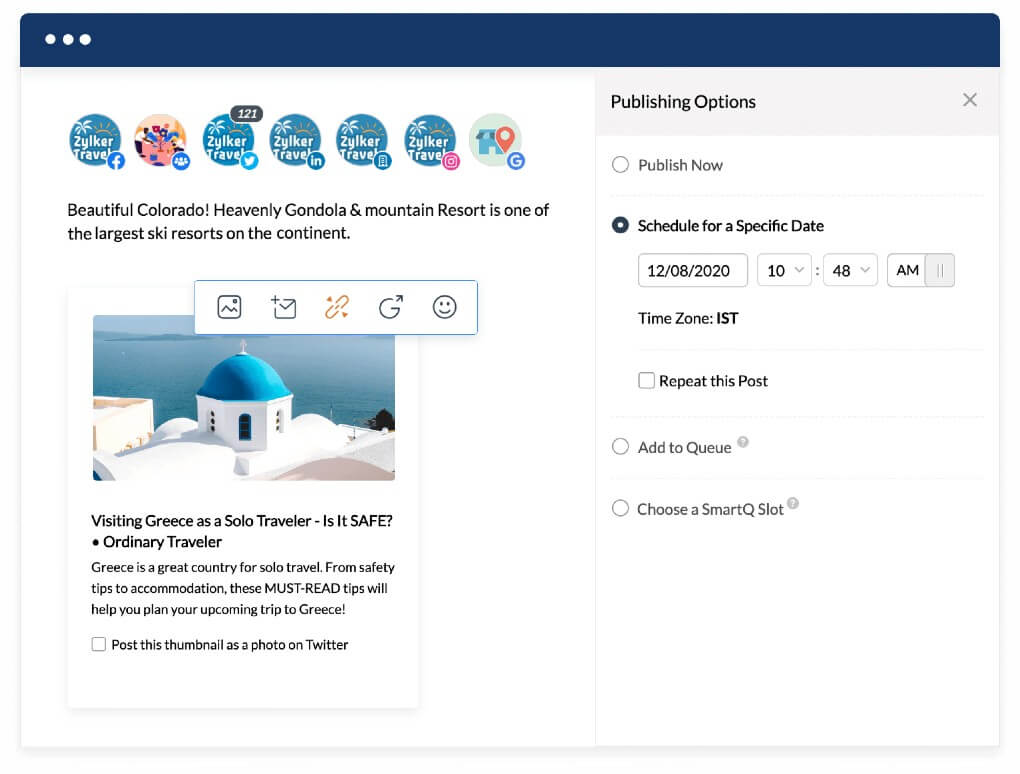Viewport: 1020px width, 774px height.
Task: Select the Zylker Travel Facebook account avatar
Action: (95, 141)
